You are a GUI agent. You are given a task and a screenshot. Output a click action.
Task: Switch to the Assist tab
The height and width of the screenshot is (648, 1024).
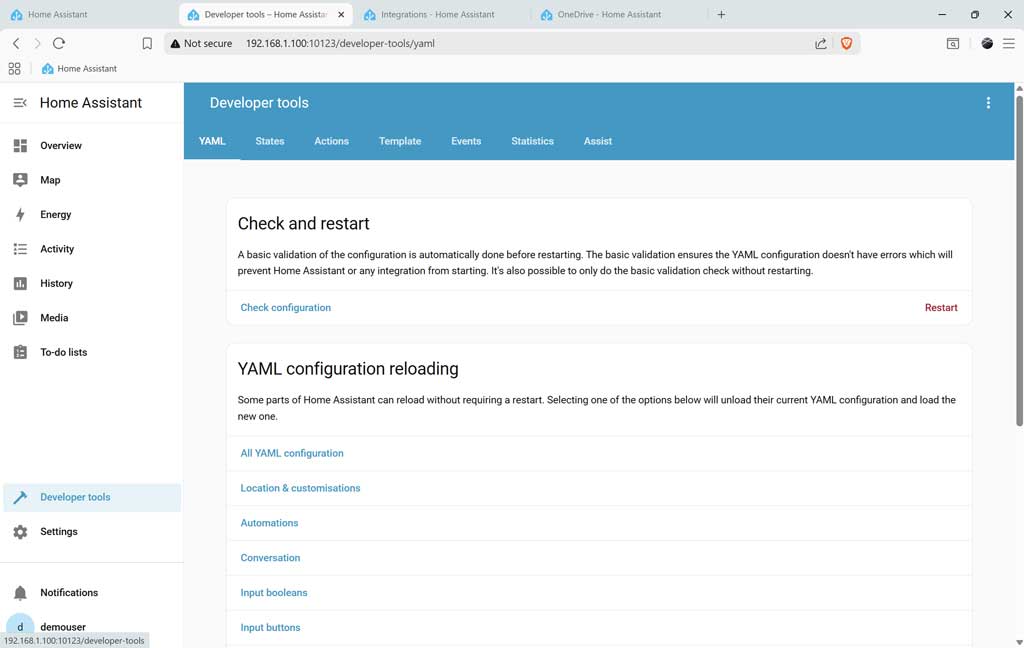[x=598, y=141]
